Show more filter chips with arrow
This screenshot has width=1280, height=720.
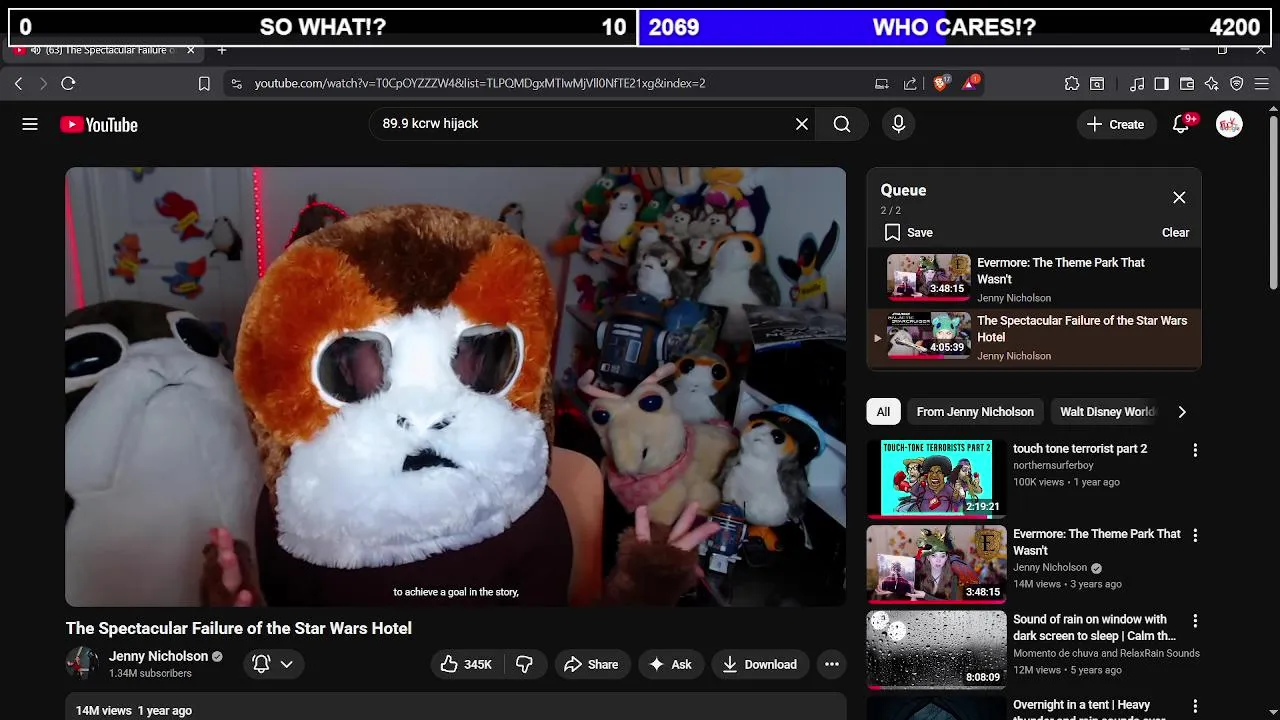(1182, 412)
